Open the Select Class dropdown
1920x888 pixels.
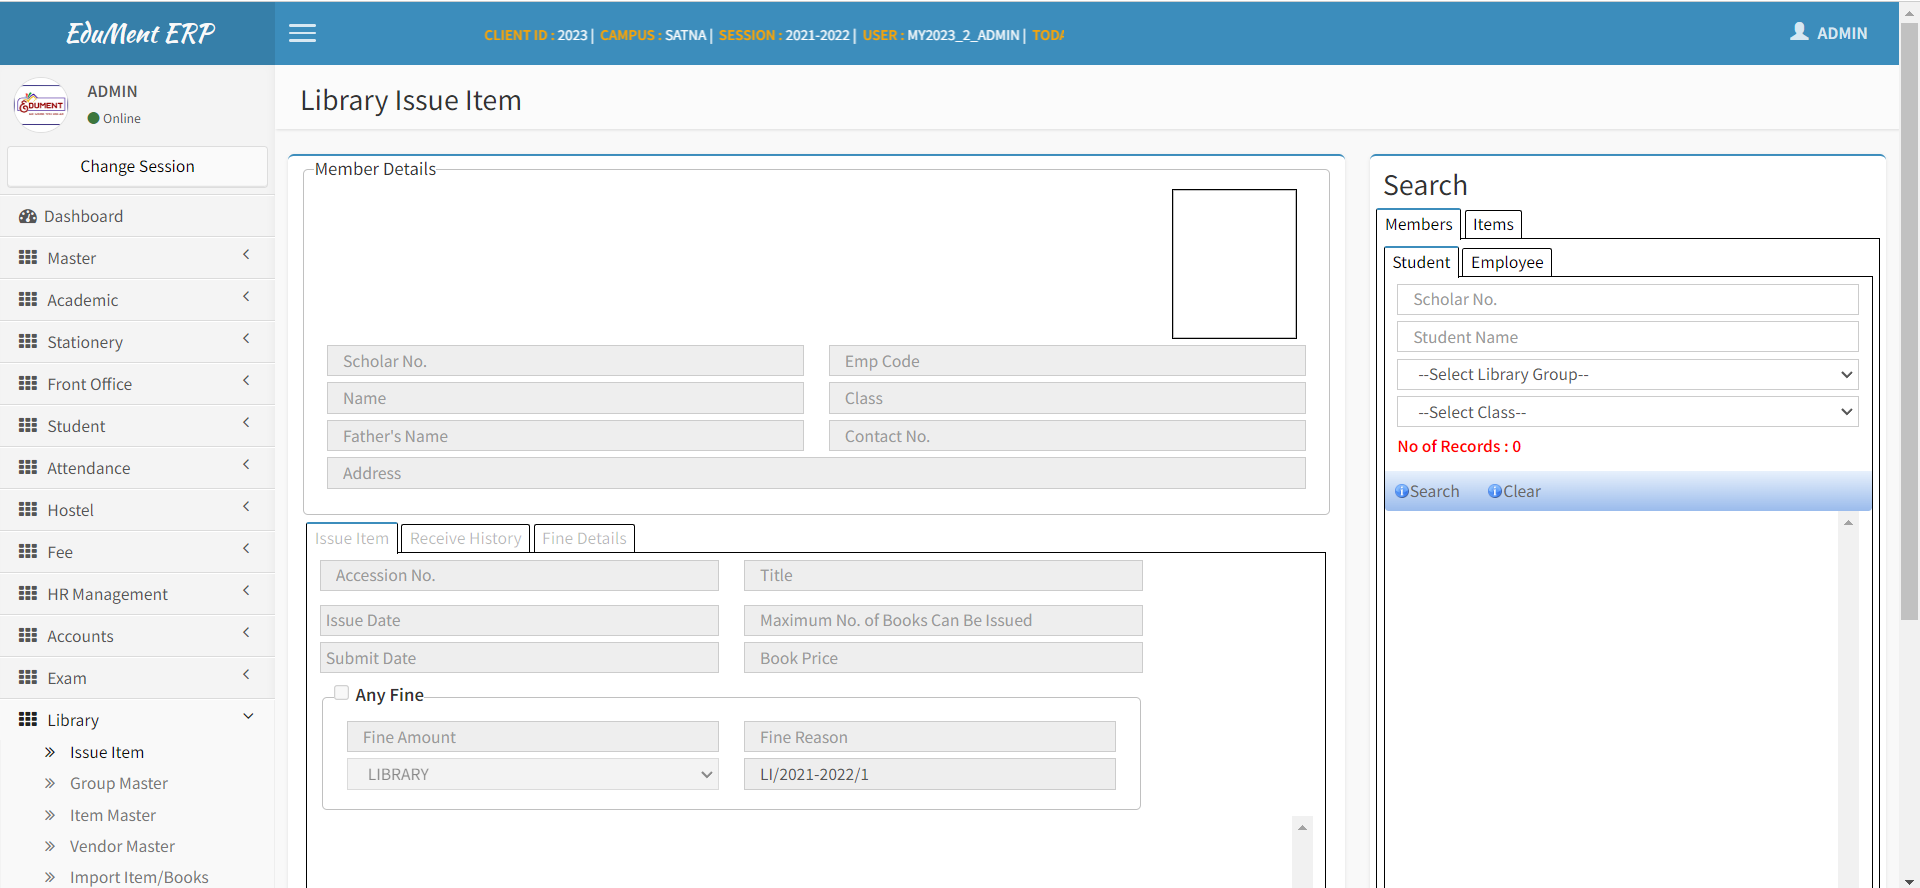point(1627,412)
